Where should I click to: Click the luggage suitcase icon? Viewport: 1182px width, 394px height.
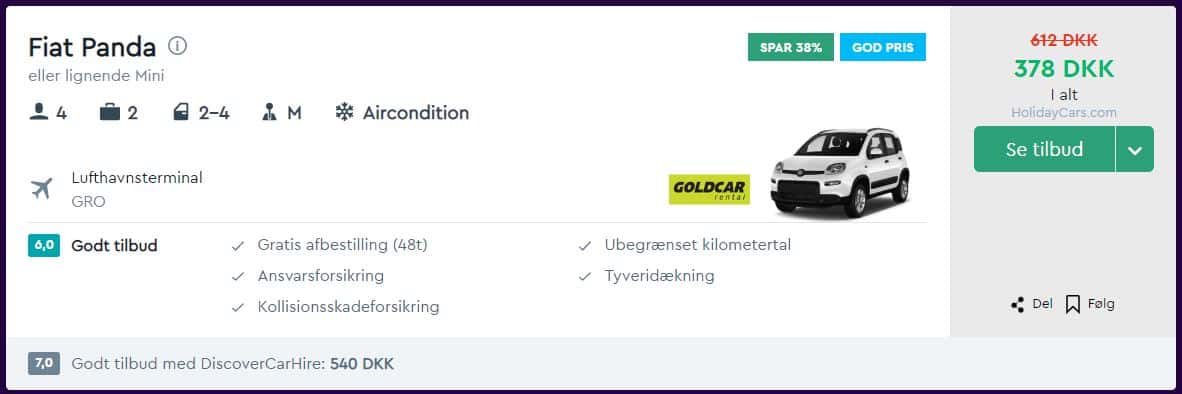[x=110, y=112]
